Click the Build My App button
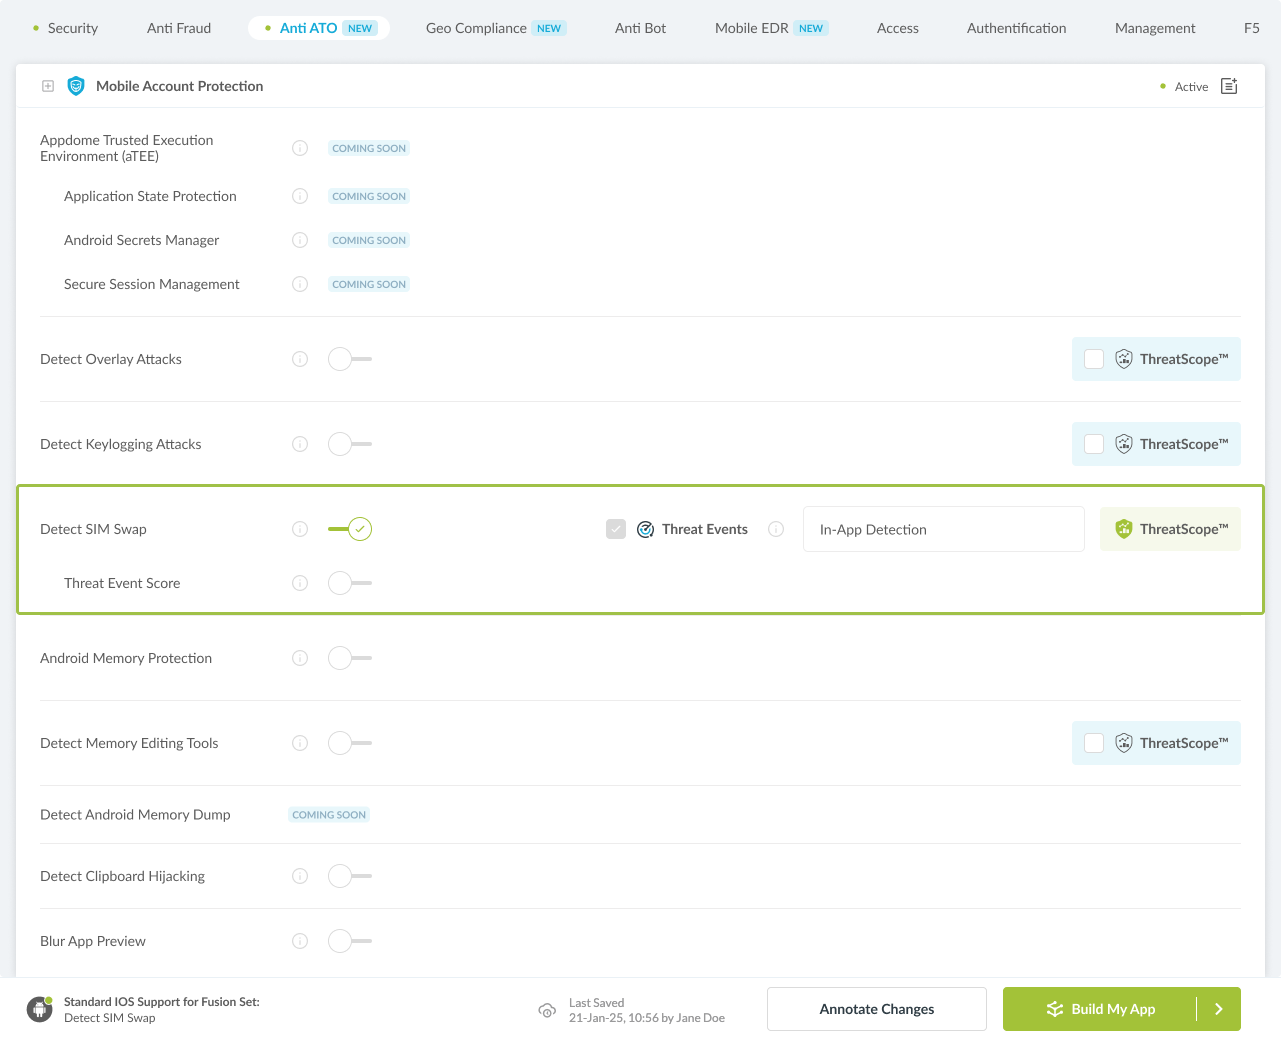Viewport: 1281px width, 1041px height. click(1100, 1009)
